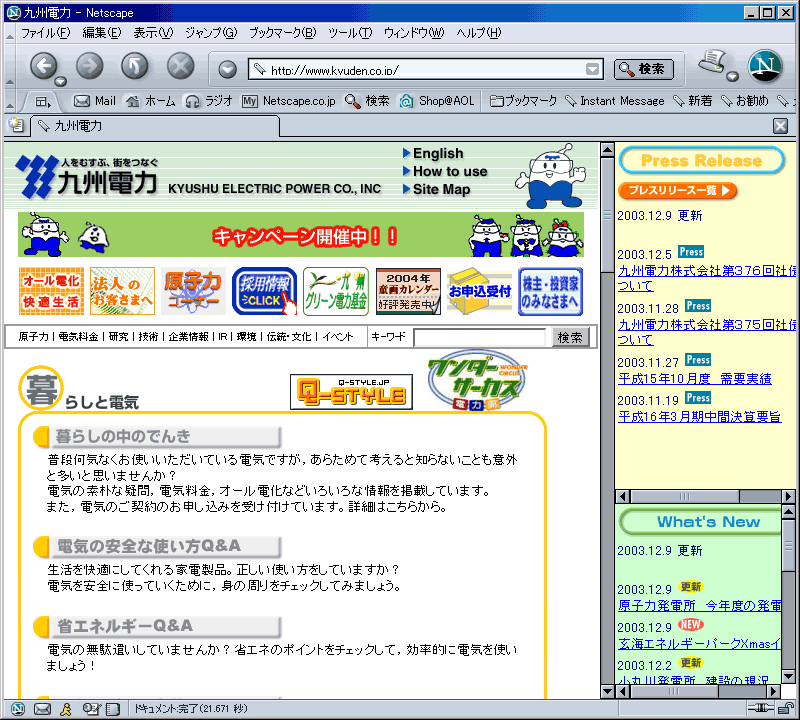Click the Instant Messenger running-man icon
The image size is (800, 720).
[66, 708]
